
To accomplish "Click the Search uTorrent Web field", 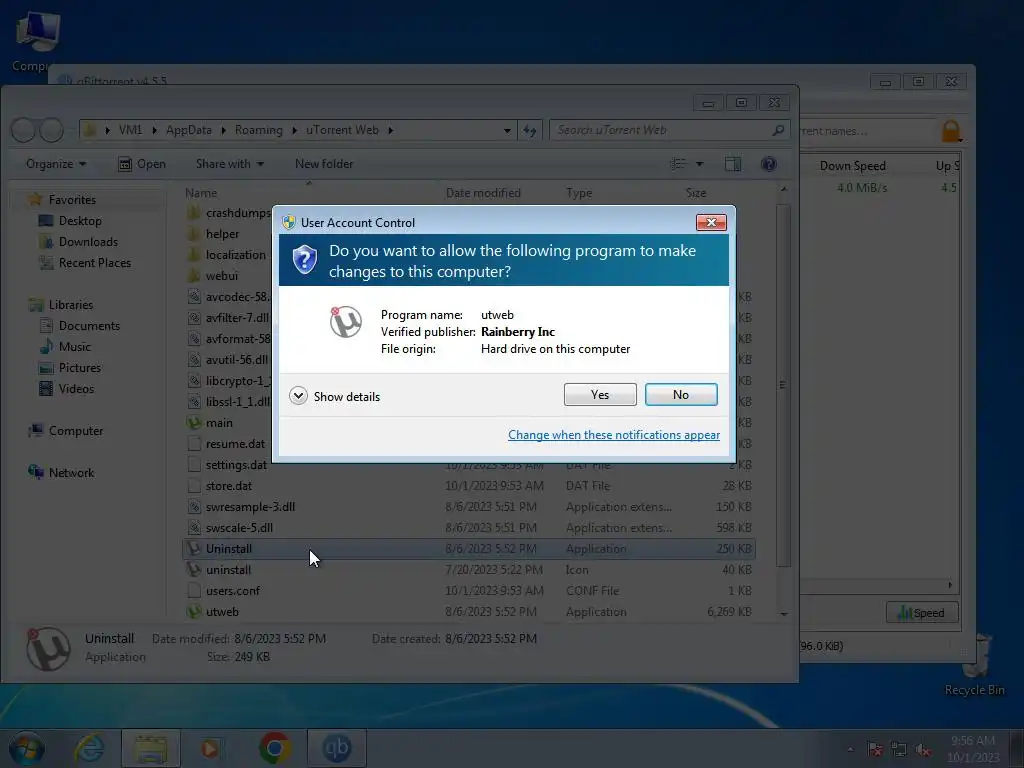I will pos(669,130).
